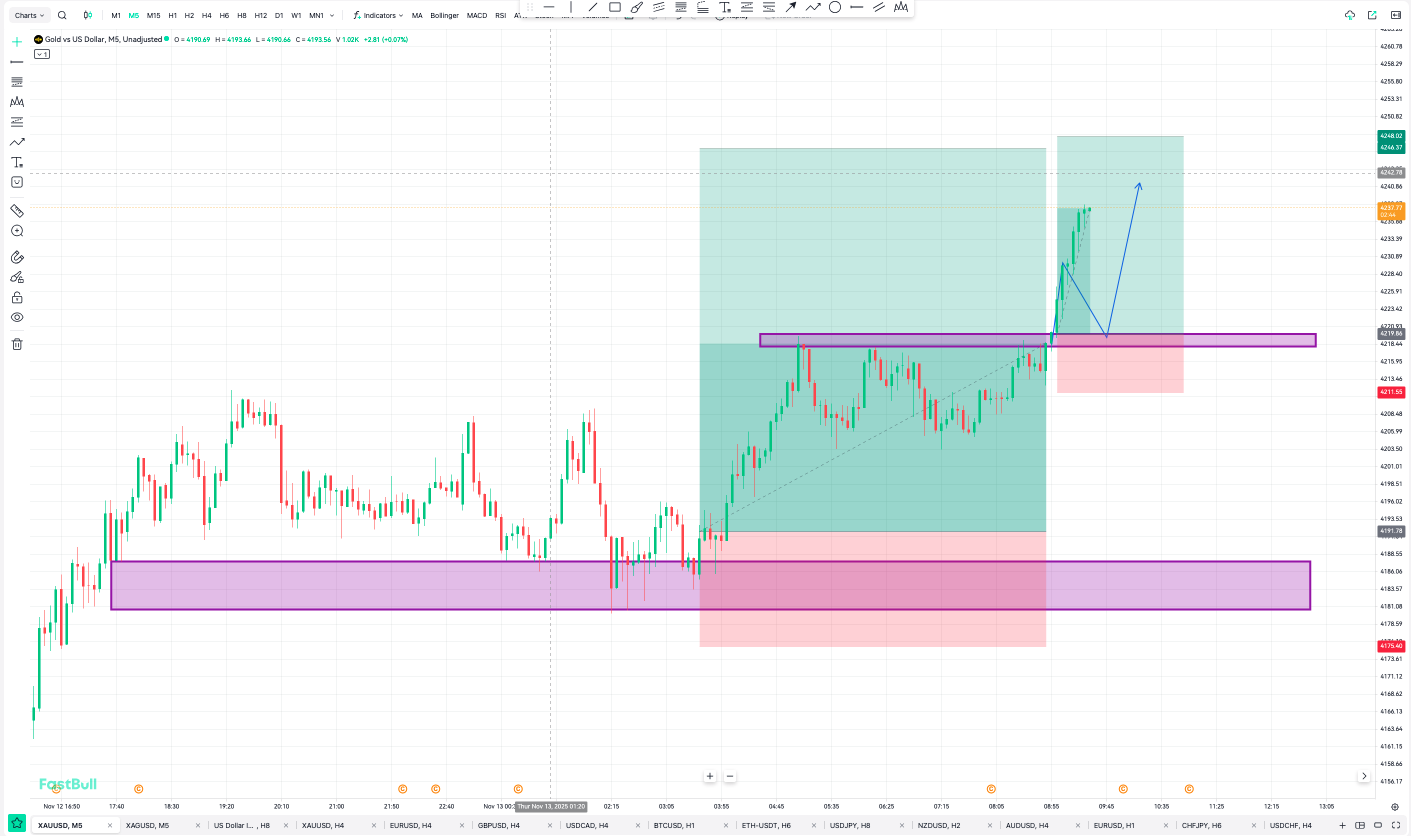Choose the candlestick chart type icon

[88, 15]
